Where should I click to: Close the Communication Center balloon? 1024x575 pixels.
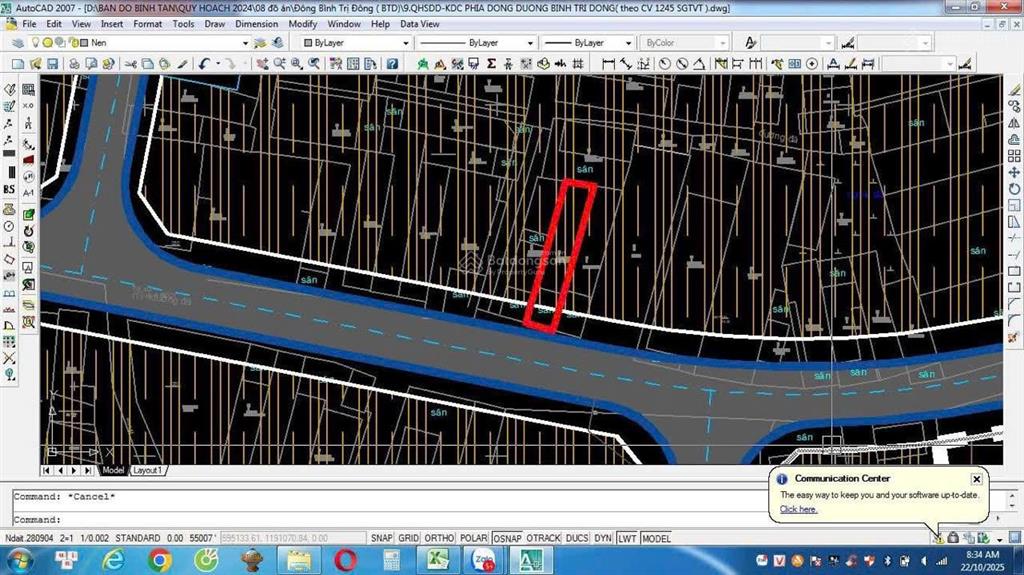976,479
